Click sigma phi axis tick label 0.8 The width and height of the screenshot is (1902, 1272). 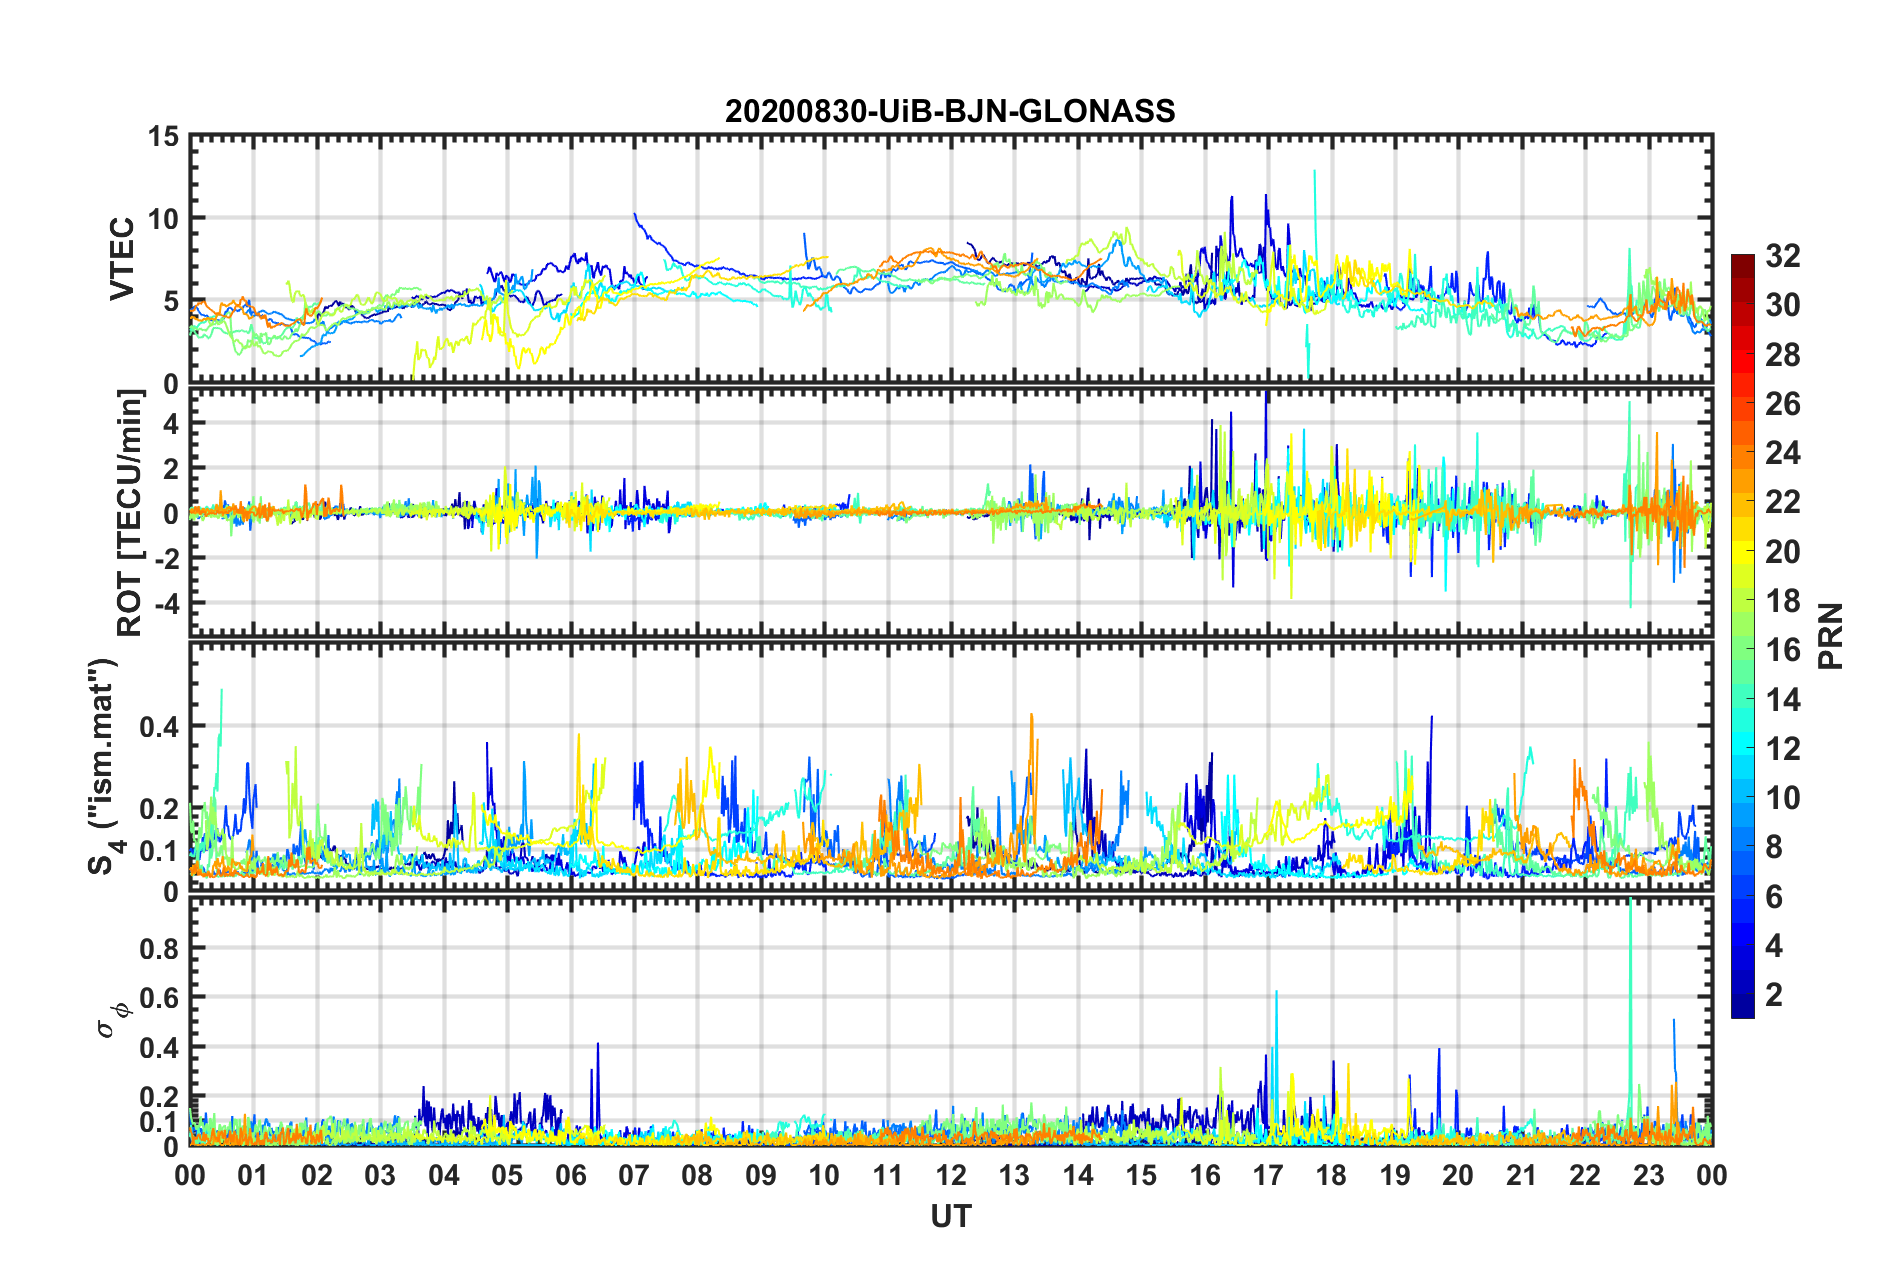point(159,948)
